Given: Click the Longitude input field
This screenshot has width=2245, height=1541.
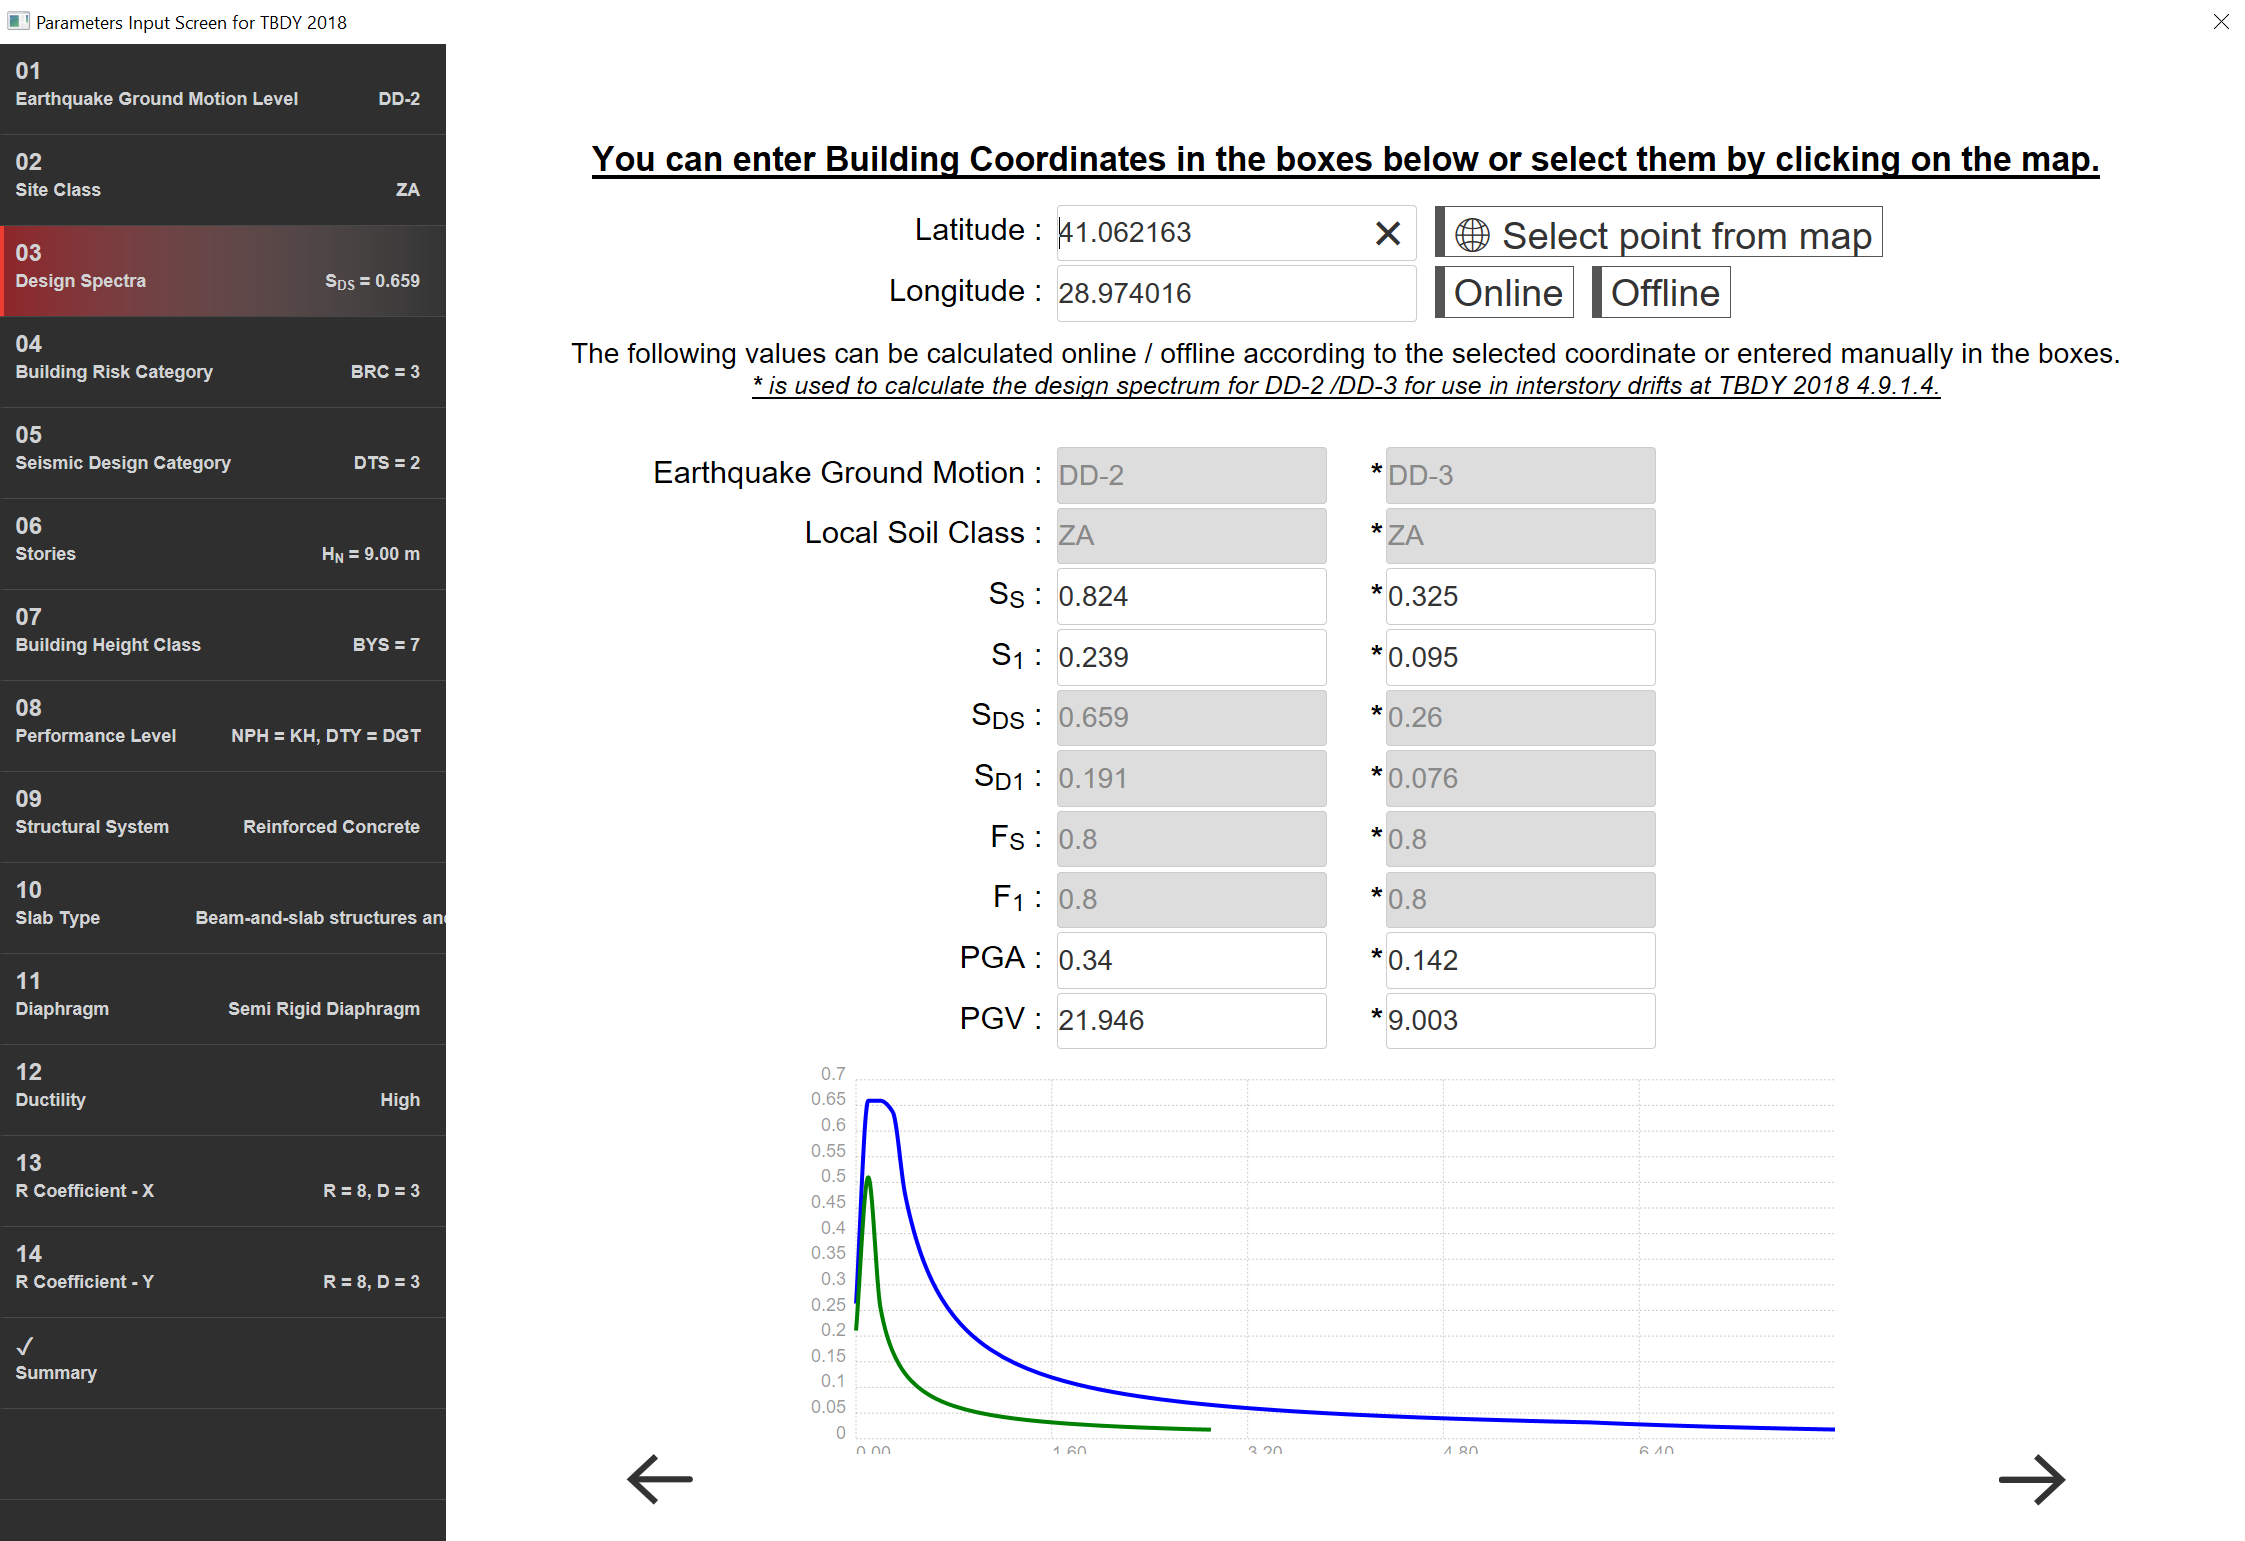Looking at the screenshot, I should tap(1235, 293).
